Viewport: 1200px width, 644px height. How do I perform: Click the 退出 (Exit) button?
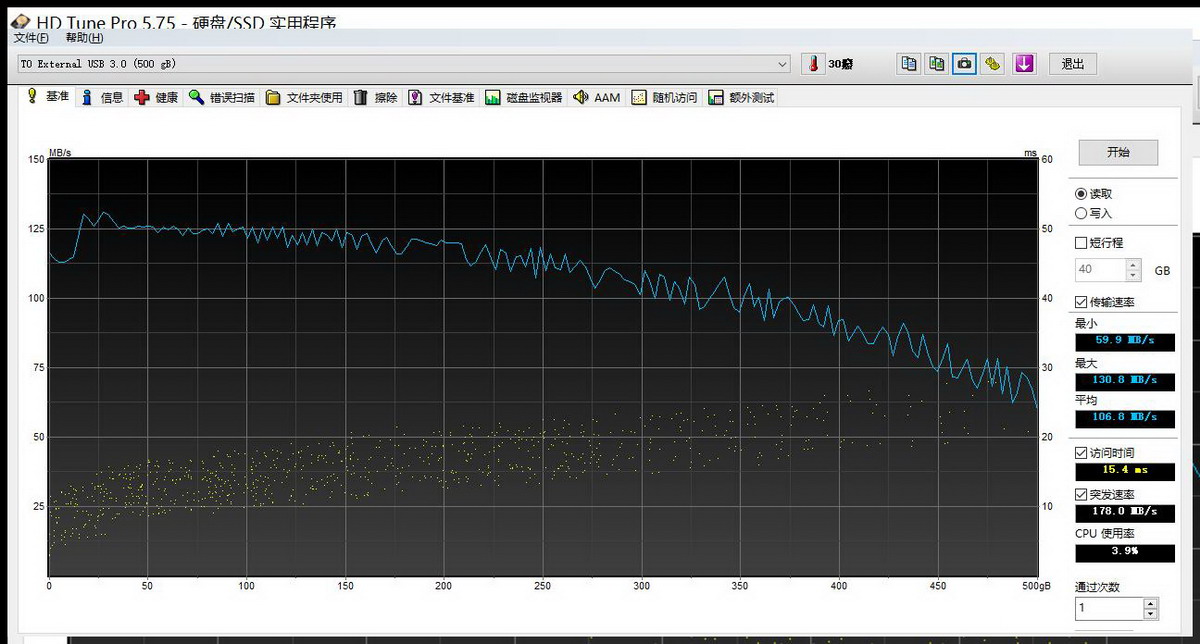tap(1072, 64)
